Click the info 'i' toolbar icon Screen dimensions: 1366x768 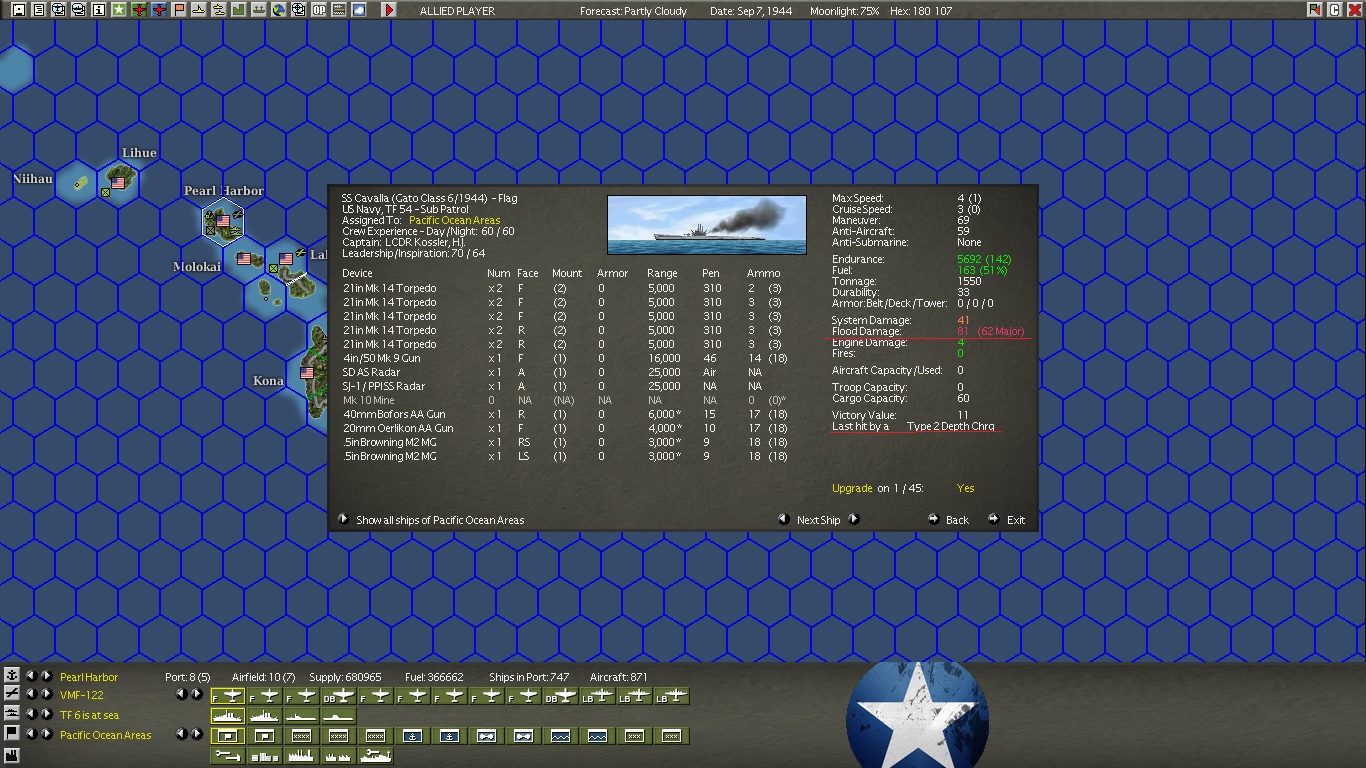click(x=98, y=10)
